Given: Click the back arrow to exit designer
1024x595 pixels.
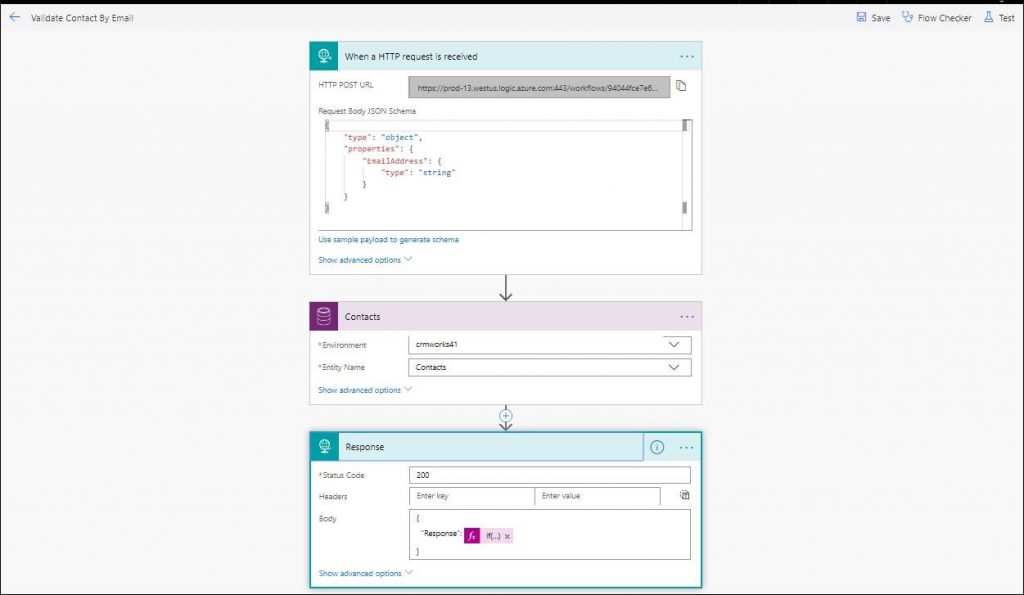Looking at the screenshot, I should 12,17.
